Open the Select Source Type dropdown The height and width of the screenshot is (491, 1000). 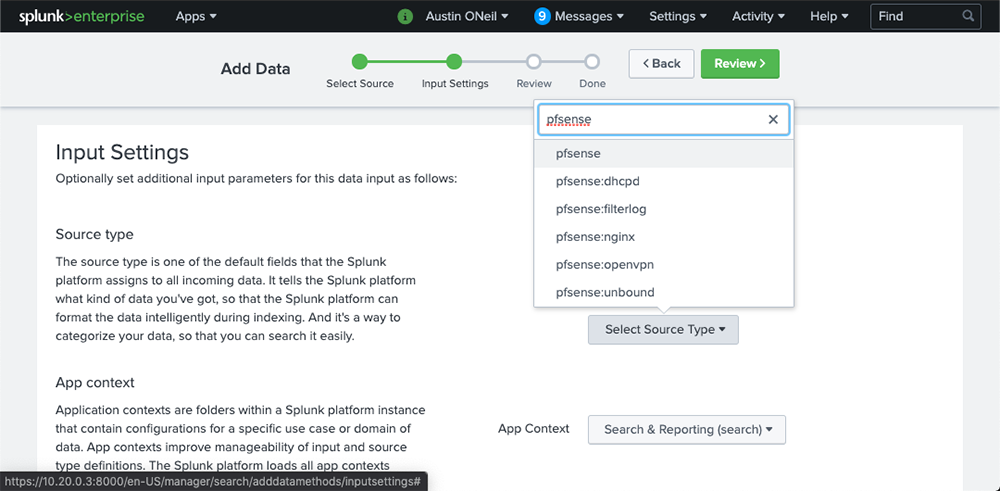pos(663,330)
